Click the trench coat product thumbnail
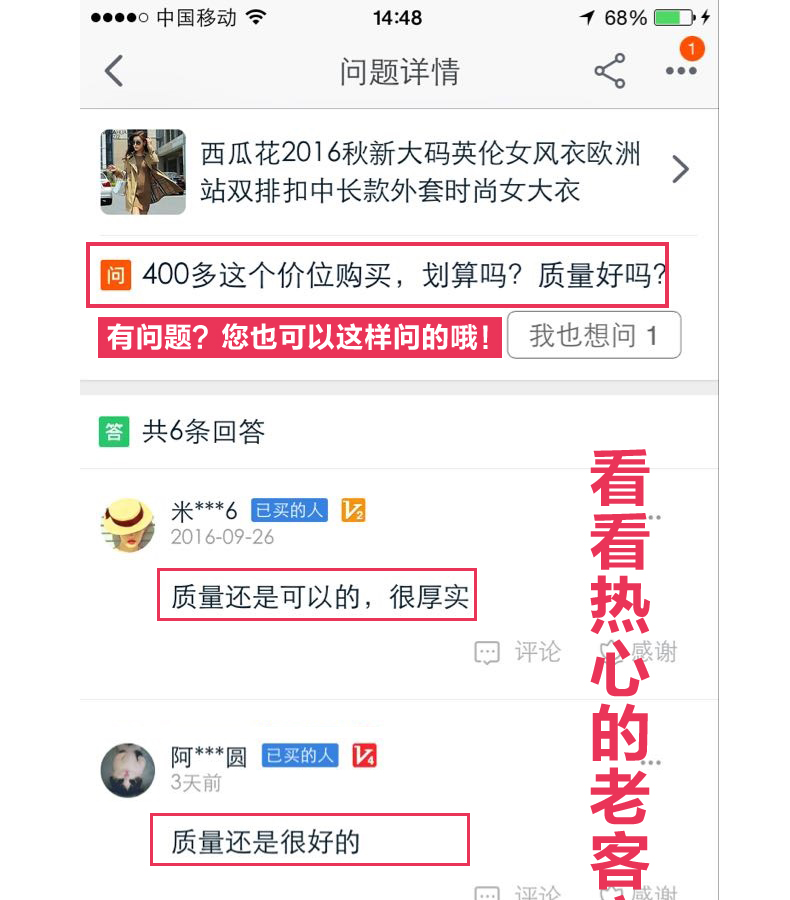This screenshot has width=790, height=900. (x=143, y=172)
